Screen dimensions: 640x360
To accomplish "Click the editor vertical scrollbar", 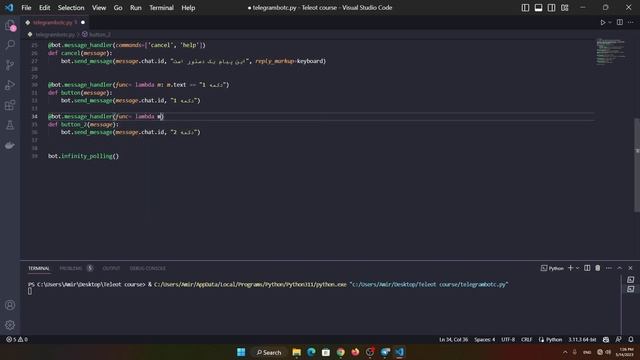I will 637,165.
